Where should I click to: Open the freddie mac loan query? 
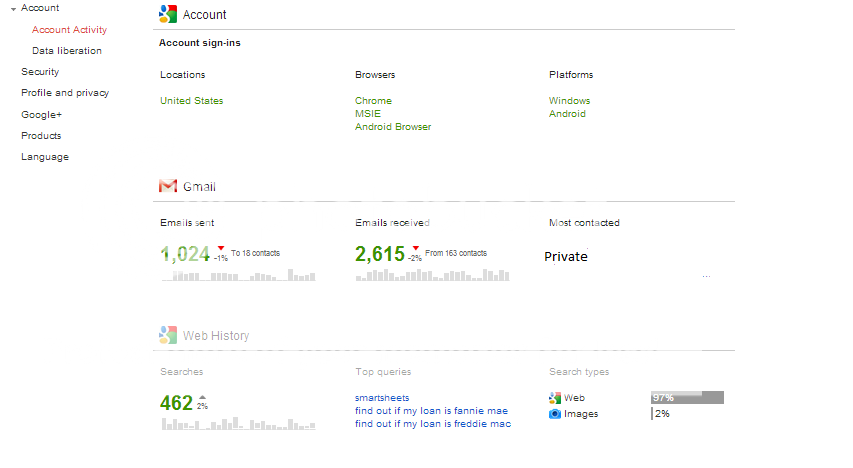[433, 424]
